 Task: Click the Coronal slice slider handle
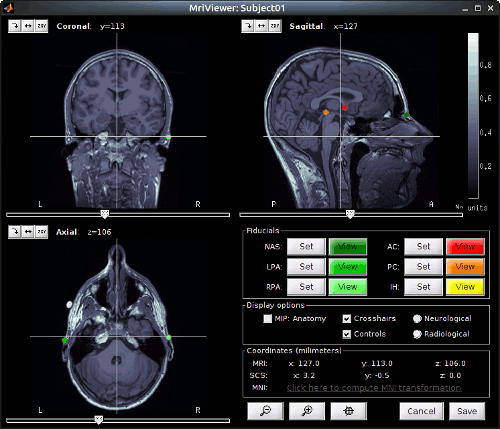[105, 214]
